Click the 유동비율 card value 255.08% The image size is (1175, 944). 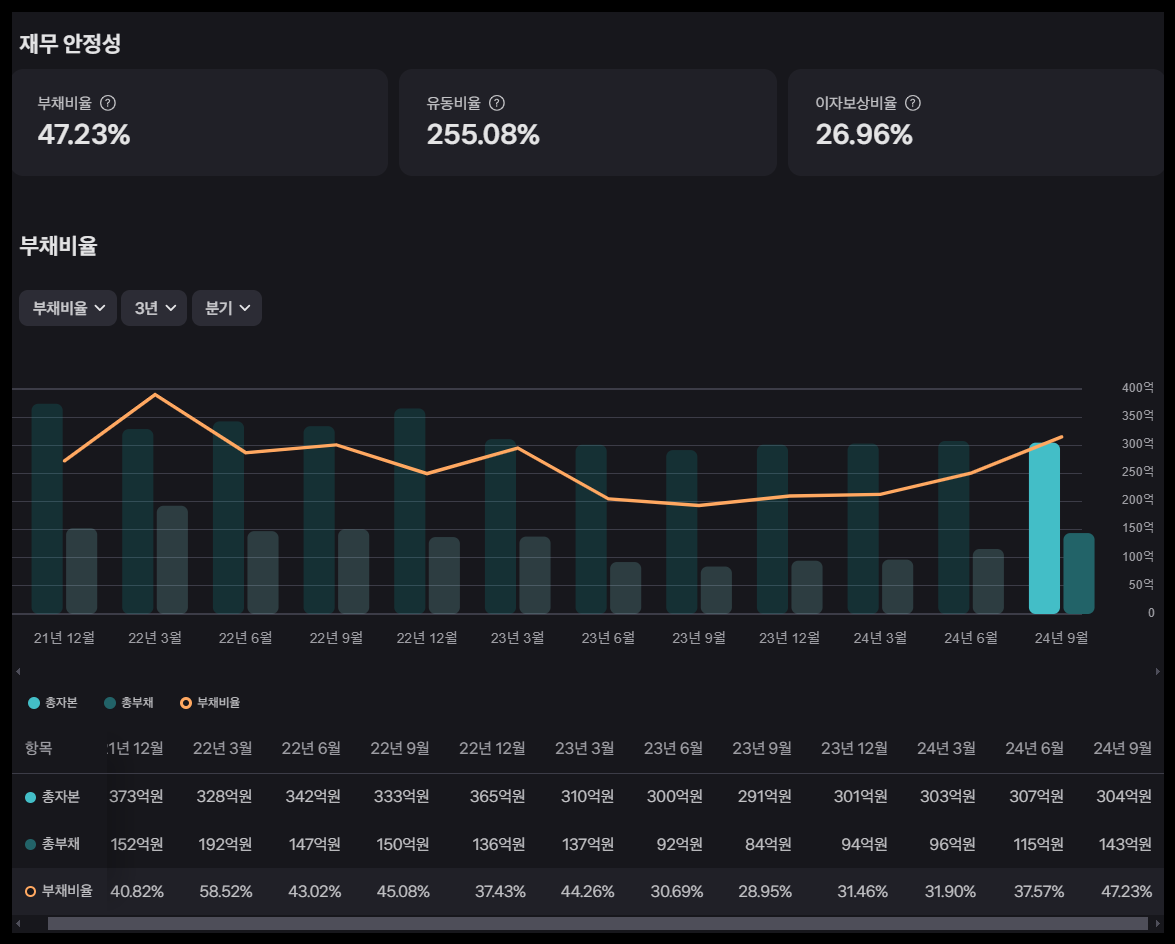pyautogui.click(x=483, y=135)
